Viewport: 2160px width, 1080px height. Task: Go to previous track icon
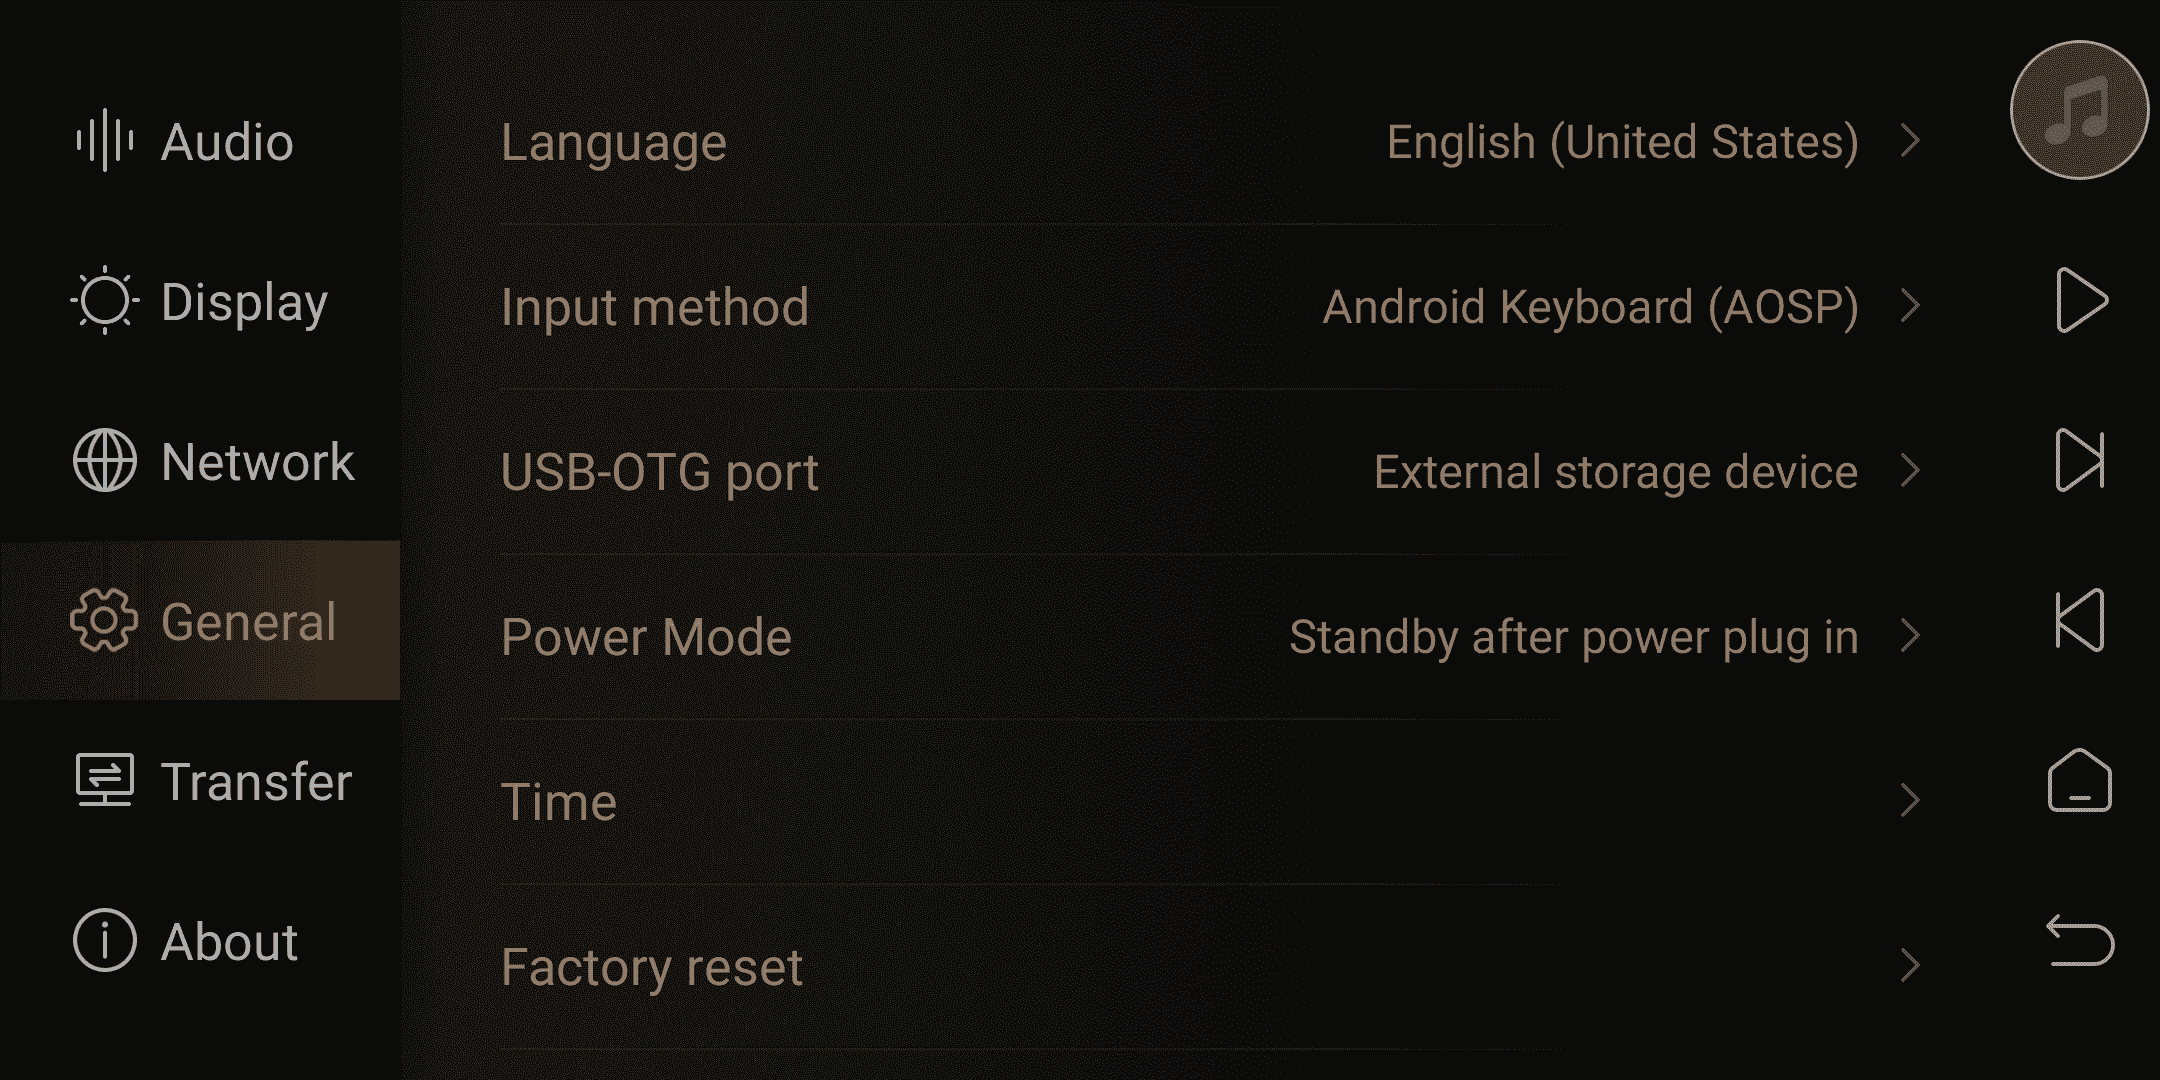point(2080,620)
